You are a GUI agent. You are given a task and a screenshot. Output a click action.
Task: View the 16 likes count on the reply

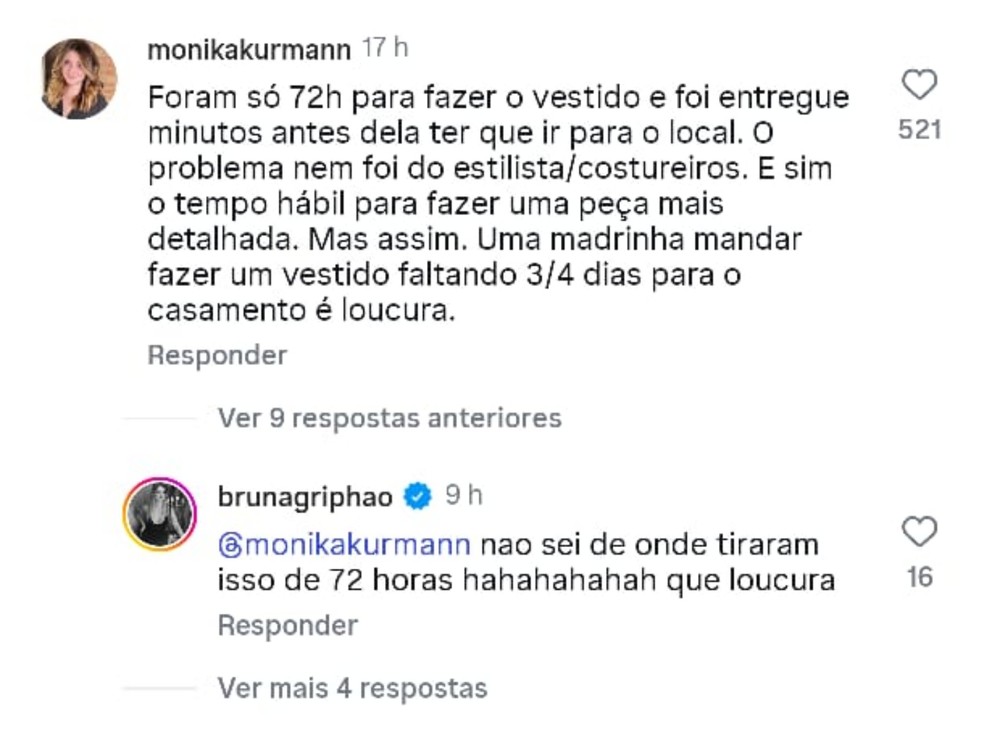(919, 577)
